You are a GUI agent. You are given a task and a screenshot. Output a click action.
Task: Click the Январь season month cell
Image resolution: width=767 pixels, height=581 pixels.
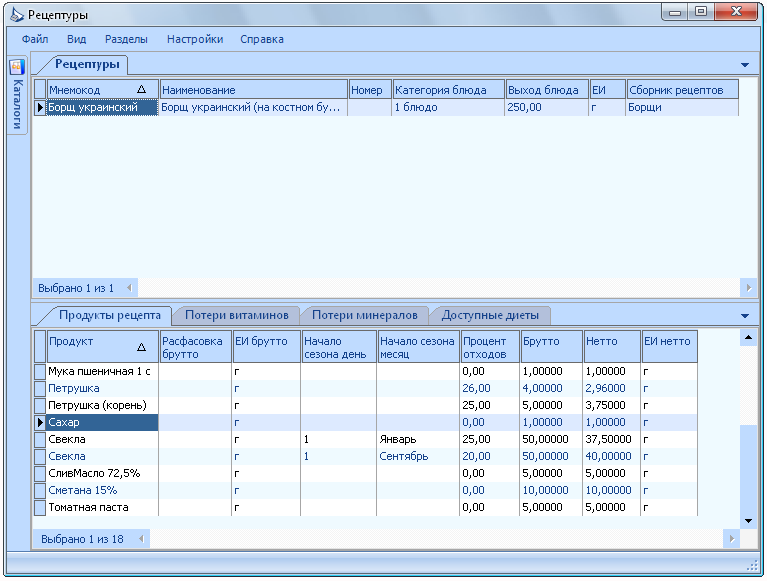(x=418, y=440)
